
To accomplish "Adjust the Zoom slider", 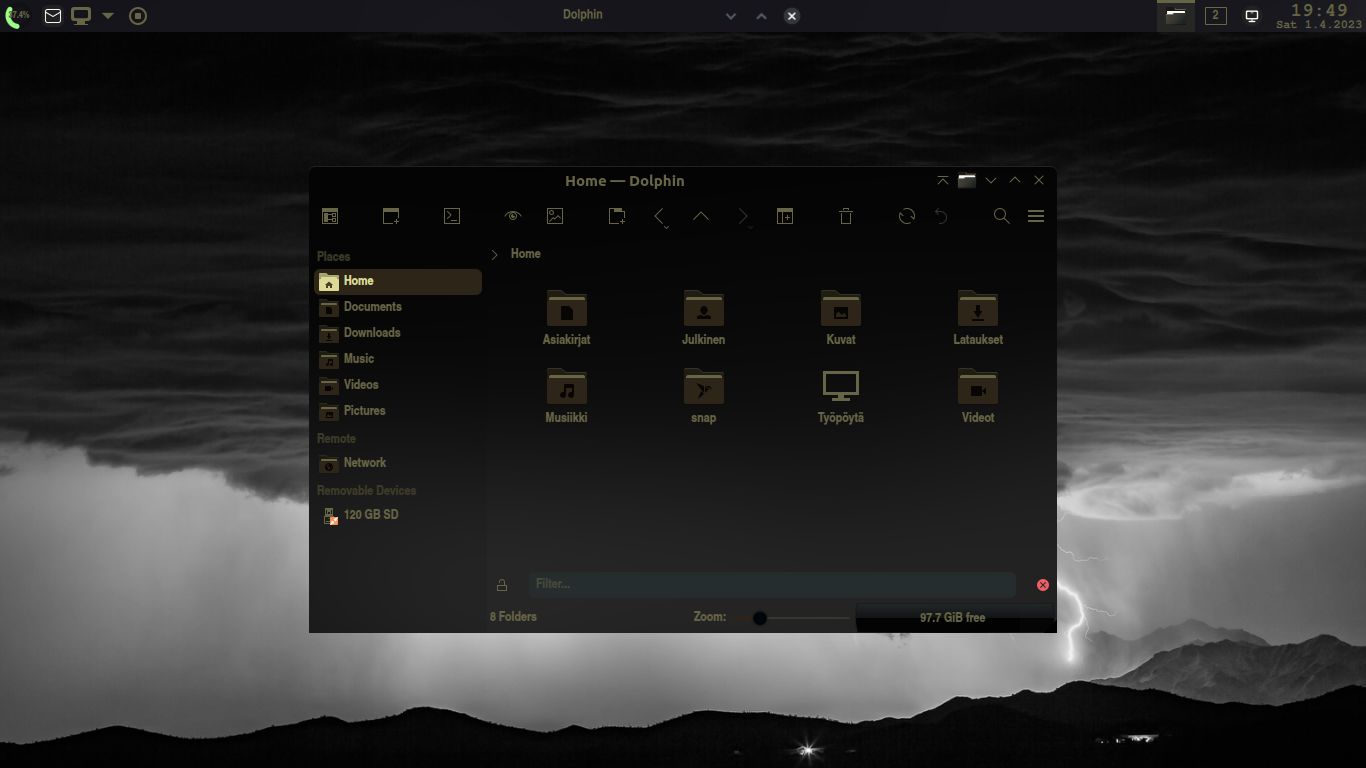I will (x=760, y=618).
